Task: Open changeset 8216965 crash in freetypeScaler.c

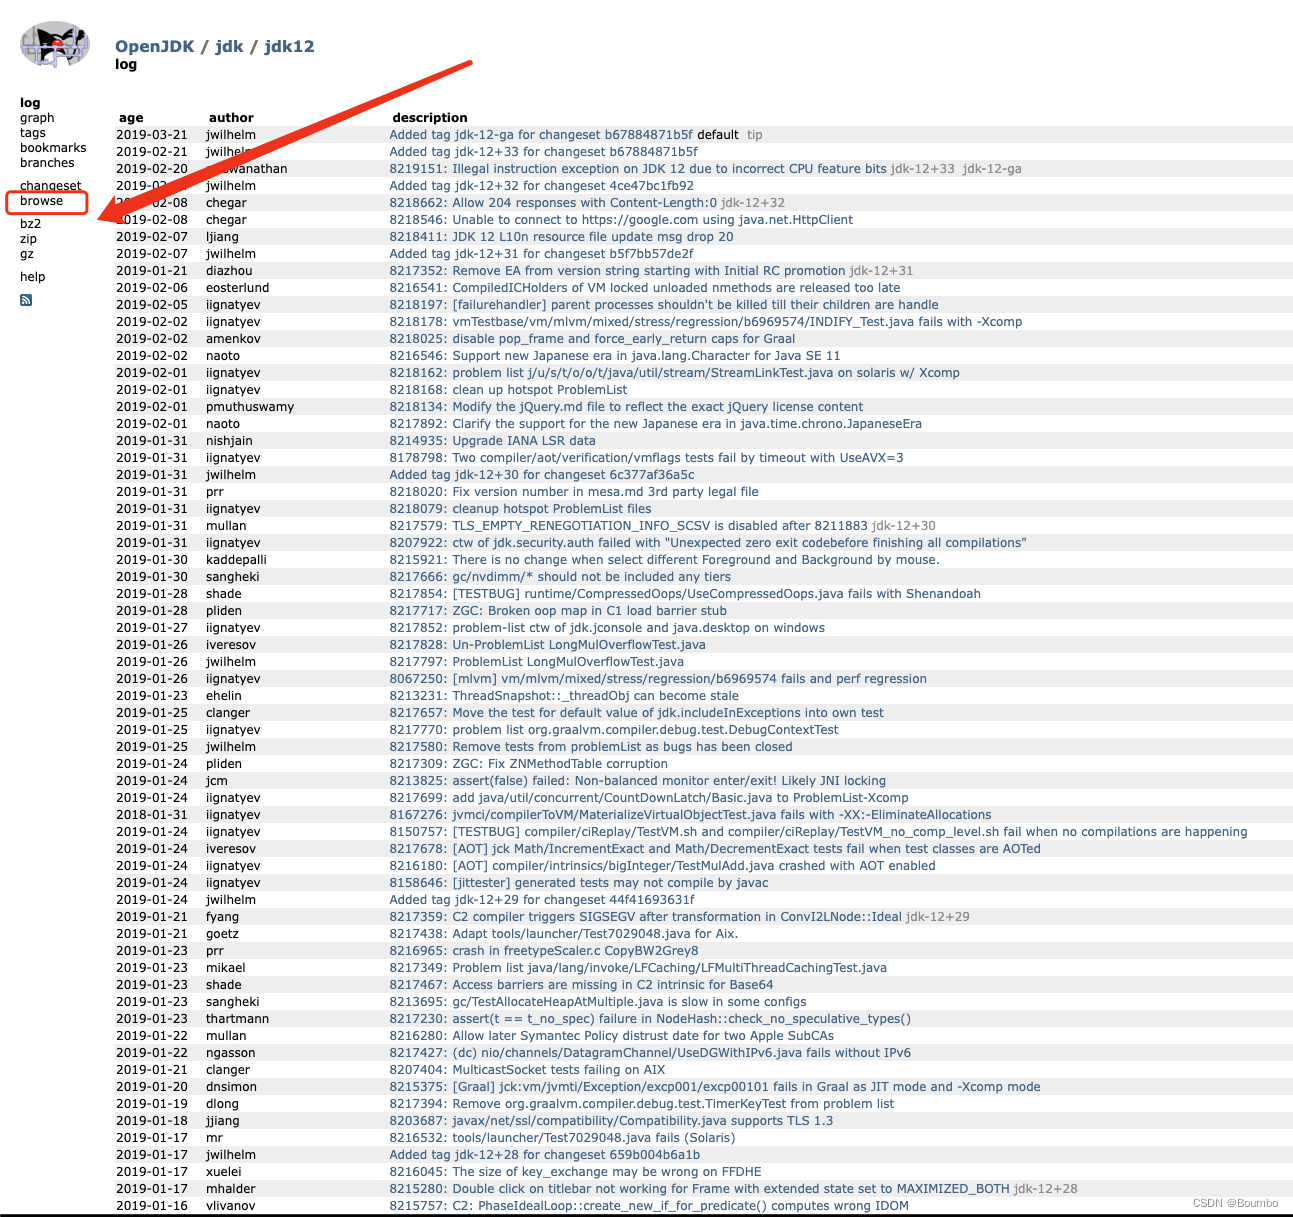Action: point(544,951)
